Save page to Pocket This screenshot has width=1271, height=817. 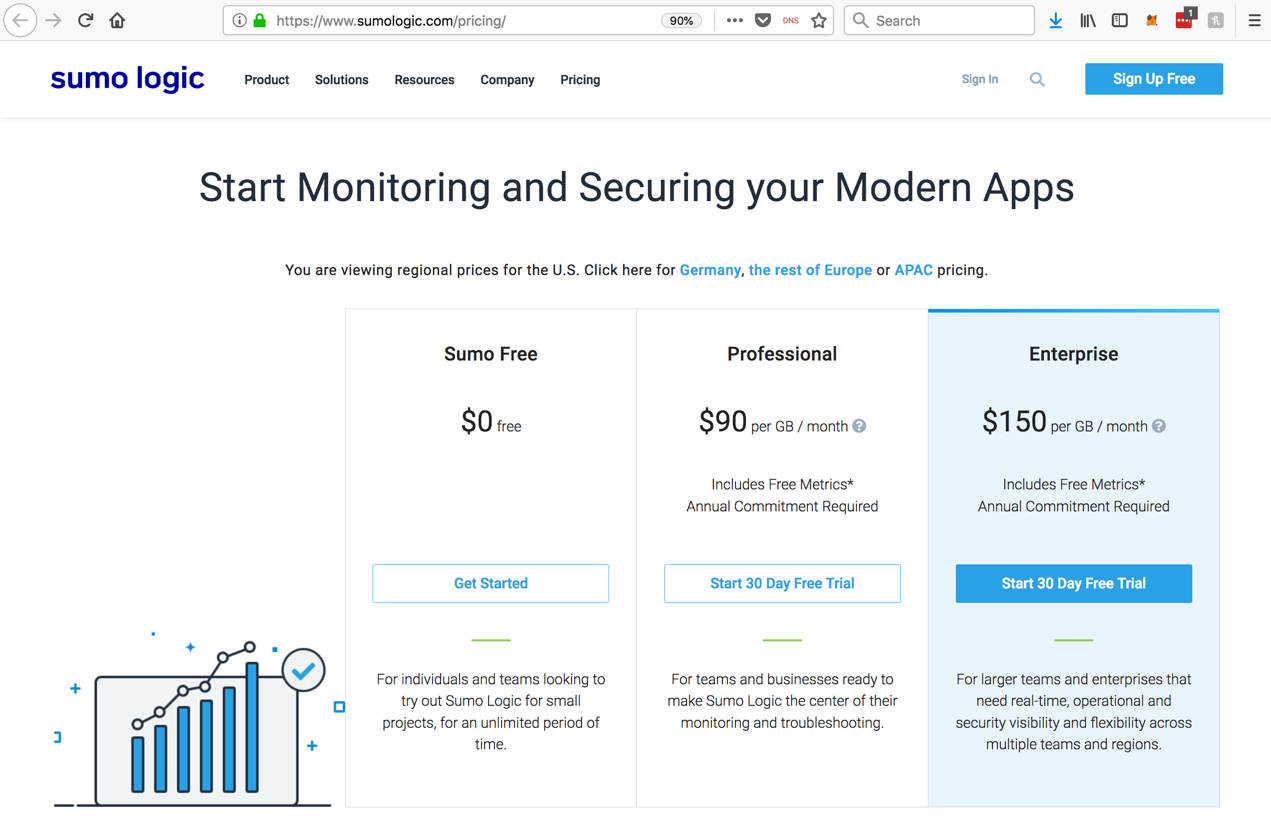763,20
